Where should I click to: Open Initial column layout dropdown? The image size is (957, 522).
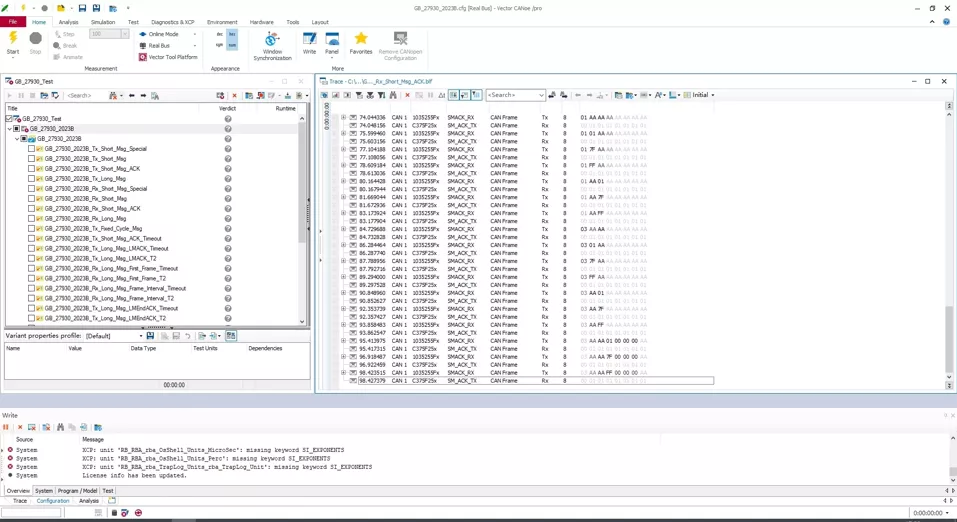[x=713, y=95]
